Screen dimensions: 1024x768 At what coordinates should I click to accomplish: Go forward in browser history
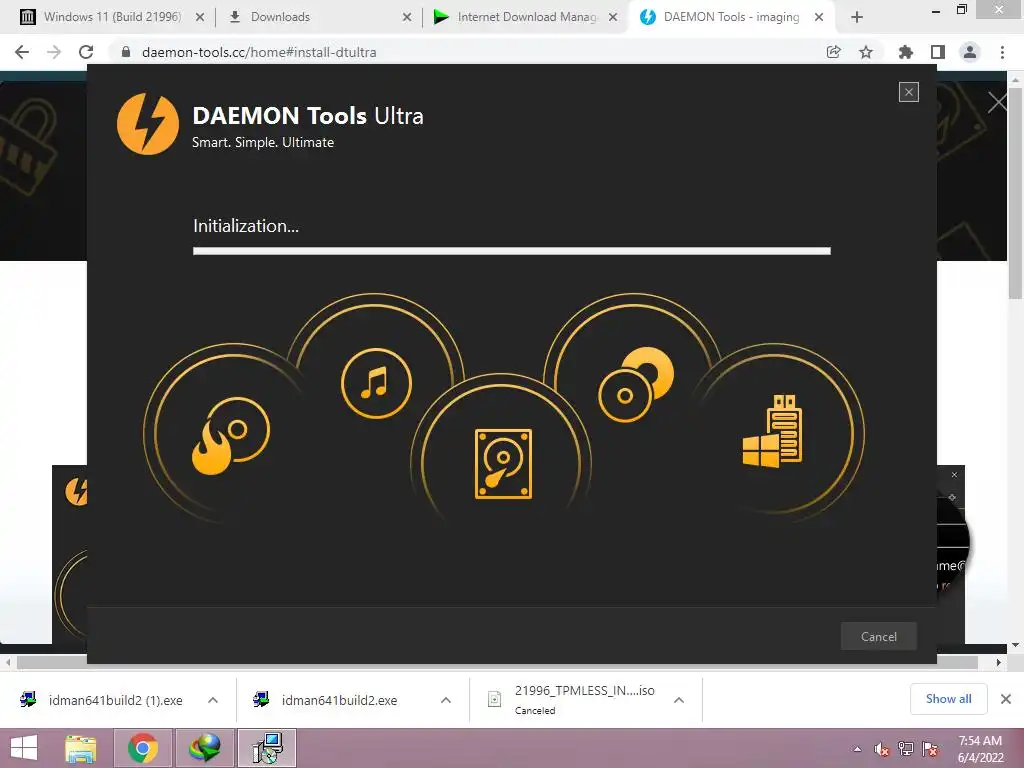pyautogui.click(x=54, y=52)
